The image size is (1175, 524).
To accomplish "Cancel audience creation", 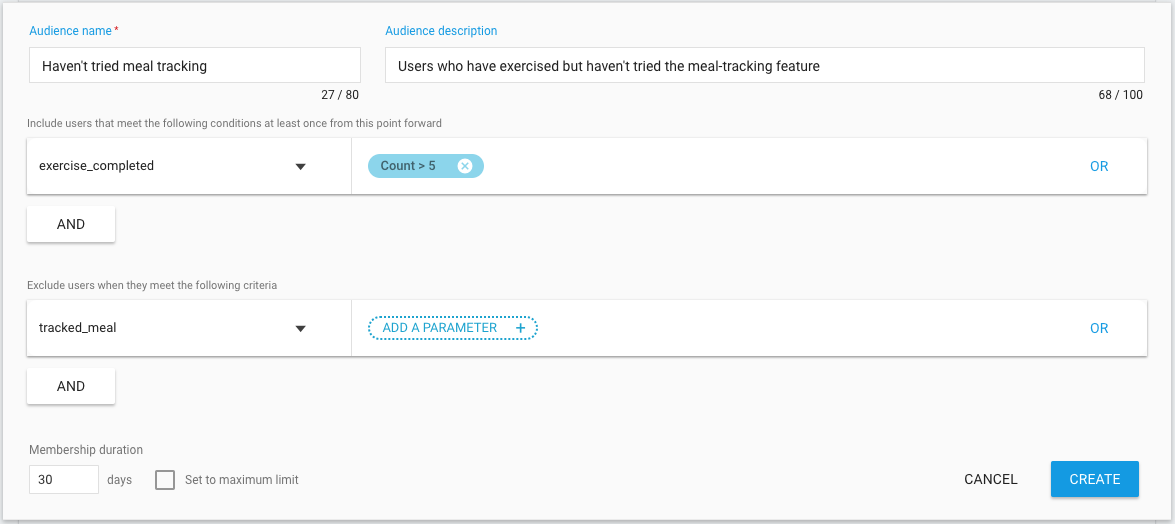I will 990,479.
